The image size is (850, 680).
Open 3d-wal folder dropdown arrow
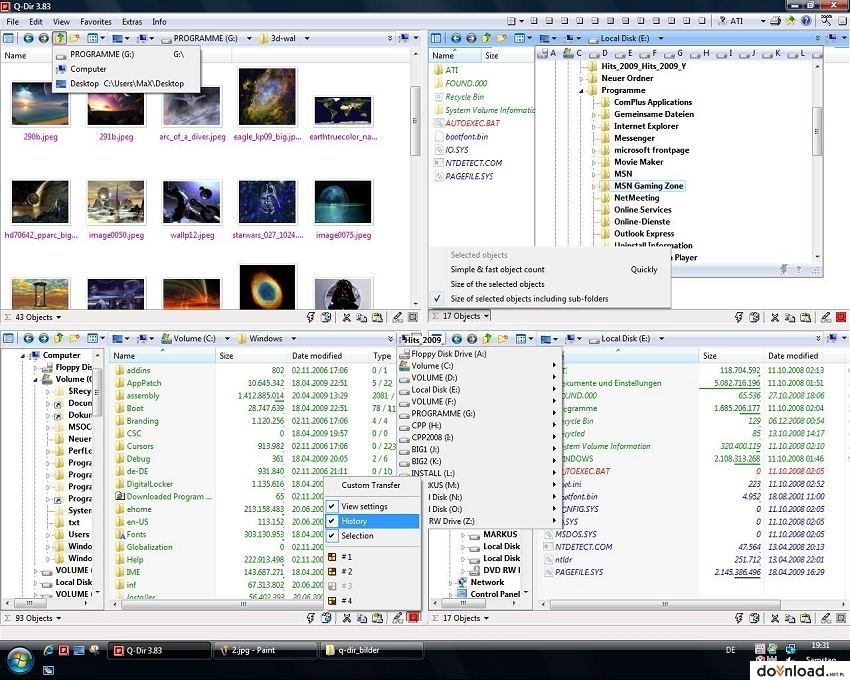tap(307, 38)
